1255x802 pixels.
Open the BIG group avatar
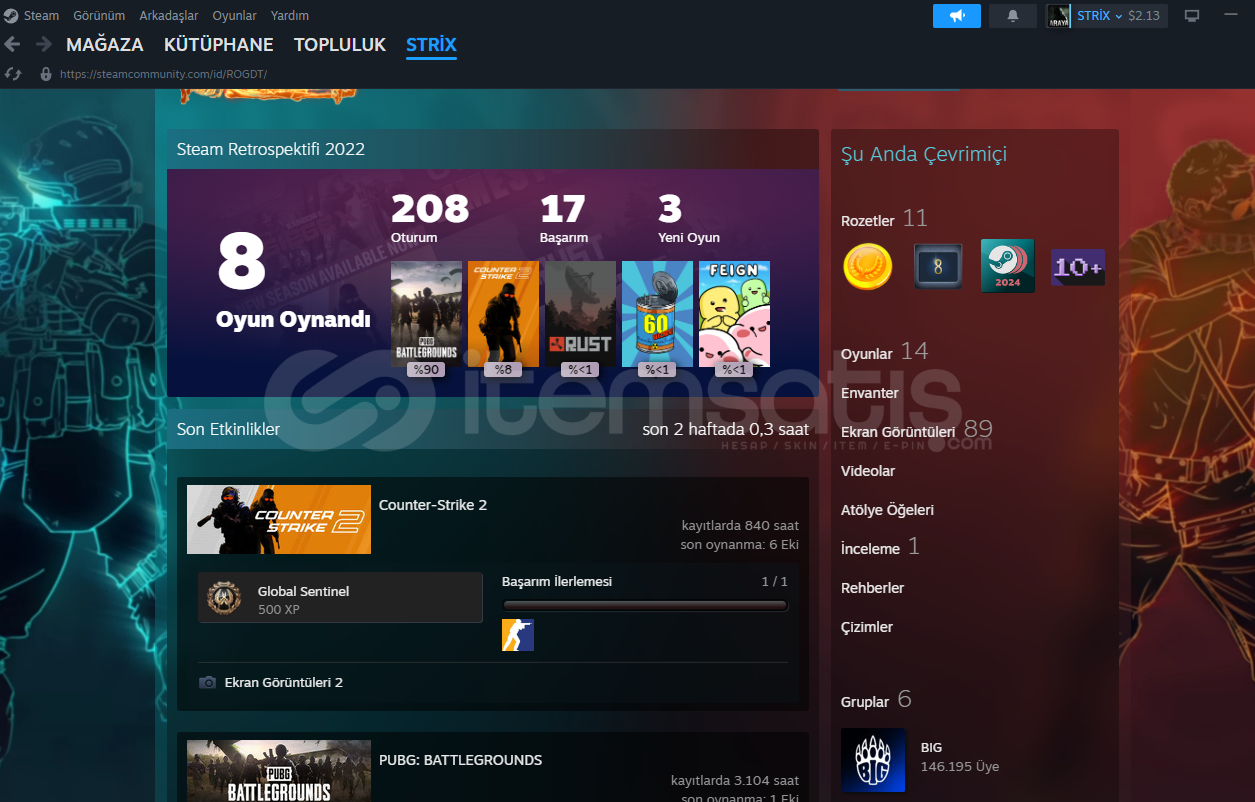[873, 760]
